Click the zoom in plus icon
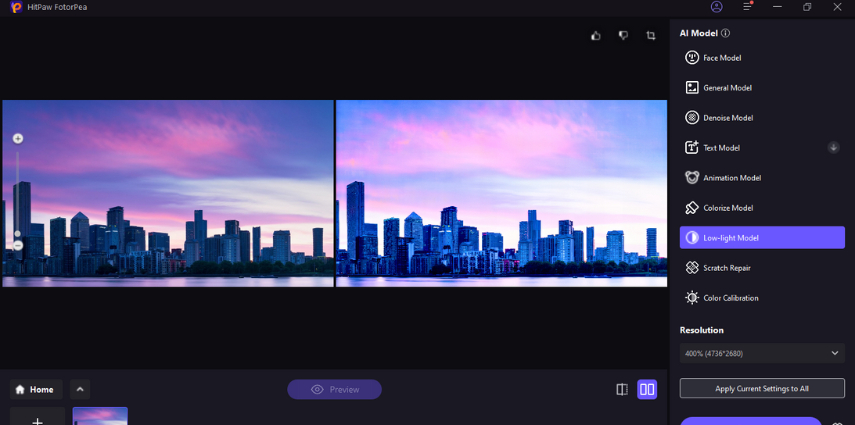This screenshot has height=425, width=855. [x=17, y=139]
